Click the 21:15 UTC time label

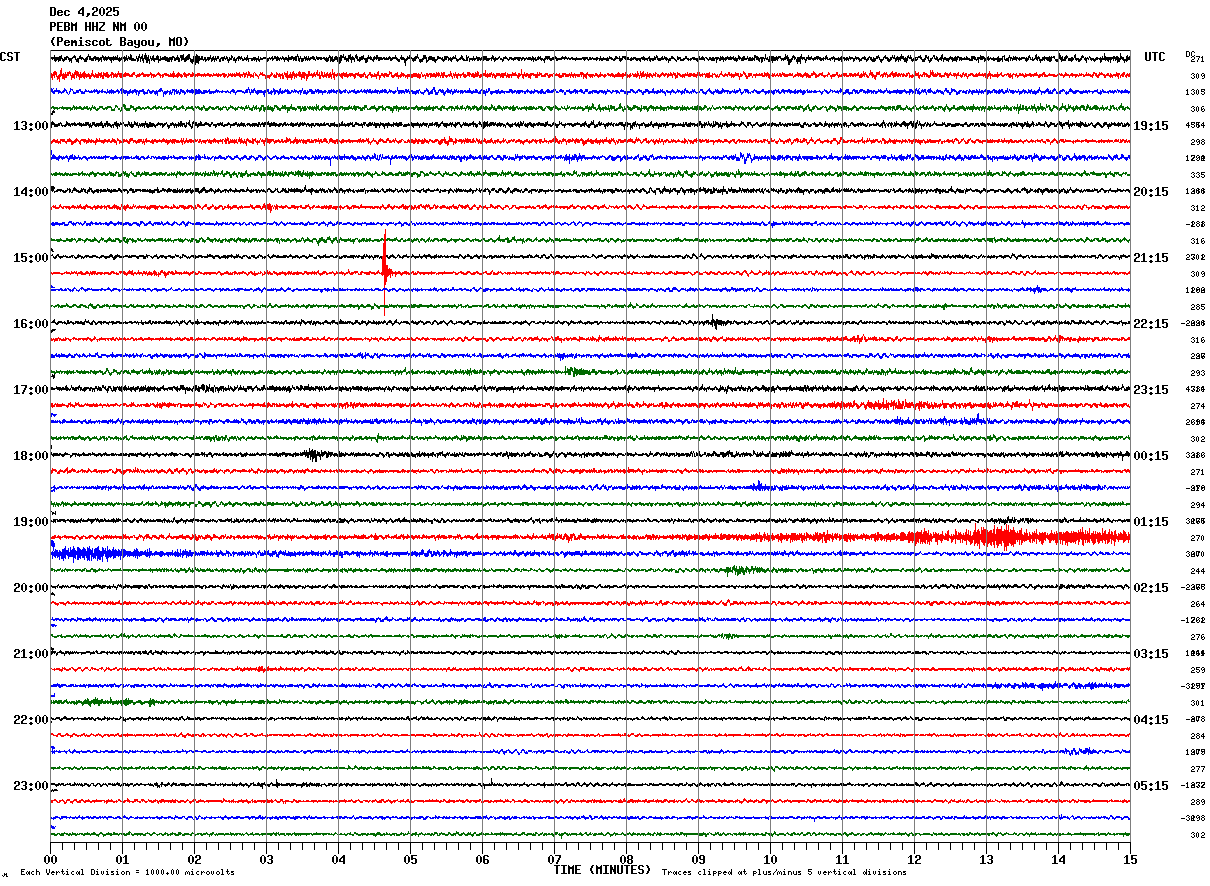(x=1150, y=258)
